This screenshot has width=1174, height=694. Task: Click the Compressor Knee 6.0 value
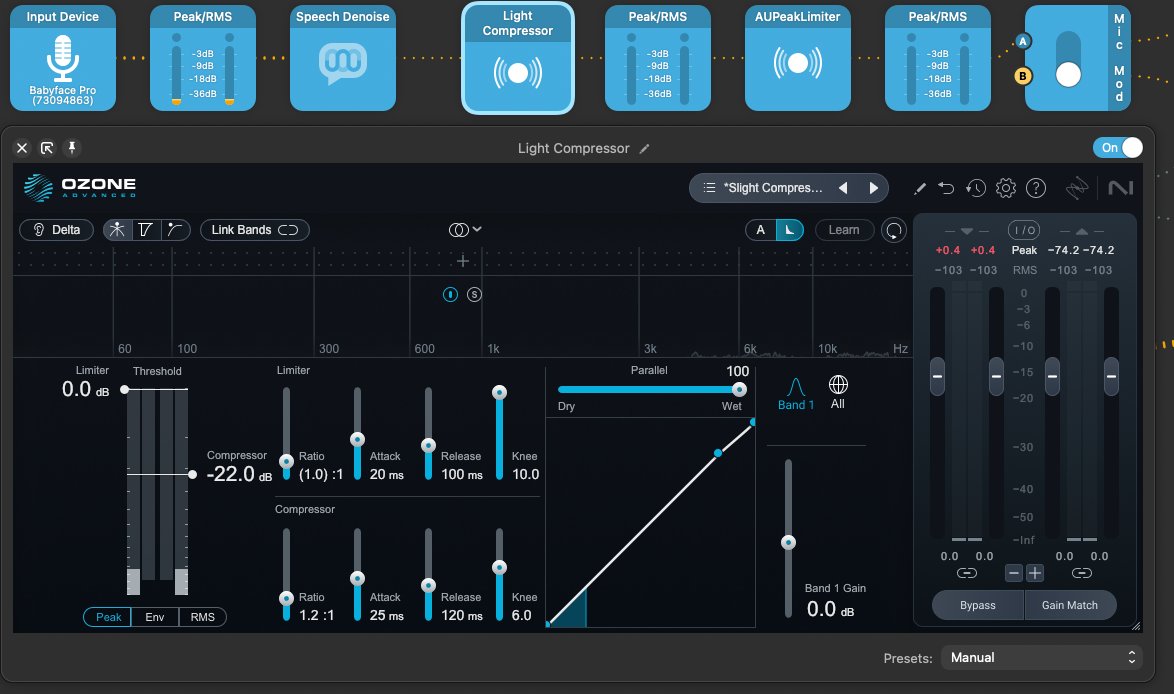coord(521,615)
